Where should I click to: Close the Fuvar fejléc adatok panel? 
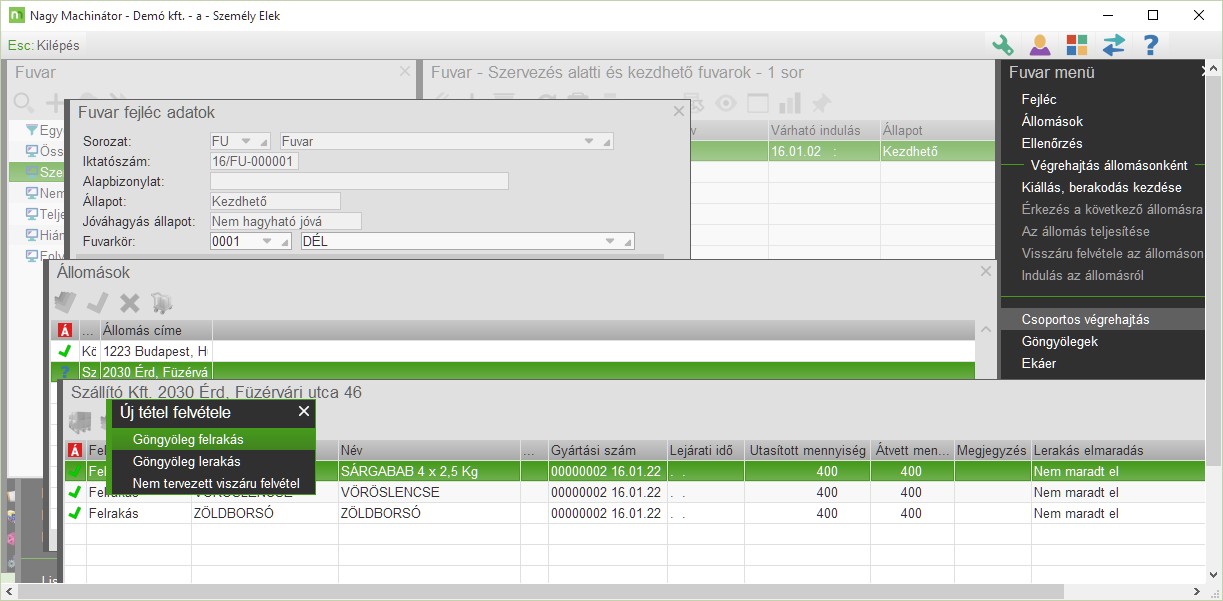[x=679, y=112]
